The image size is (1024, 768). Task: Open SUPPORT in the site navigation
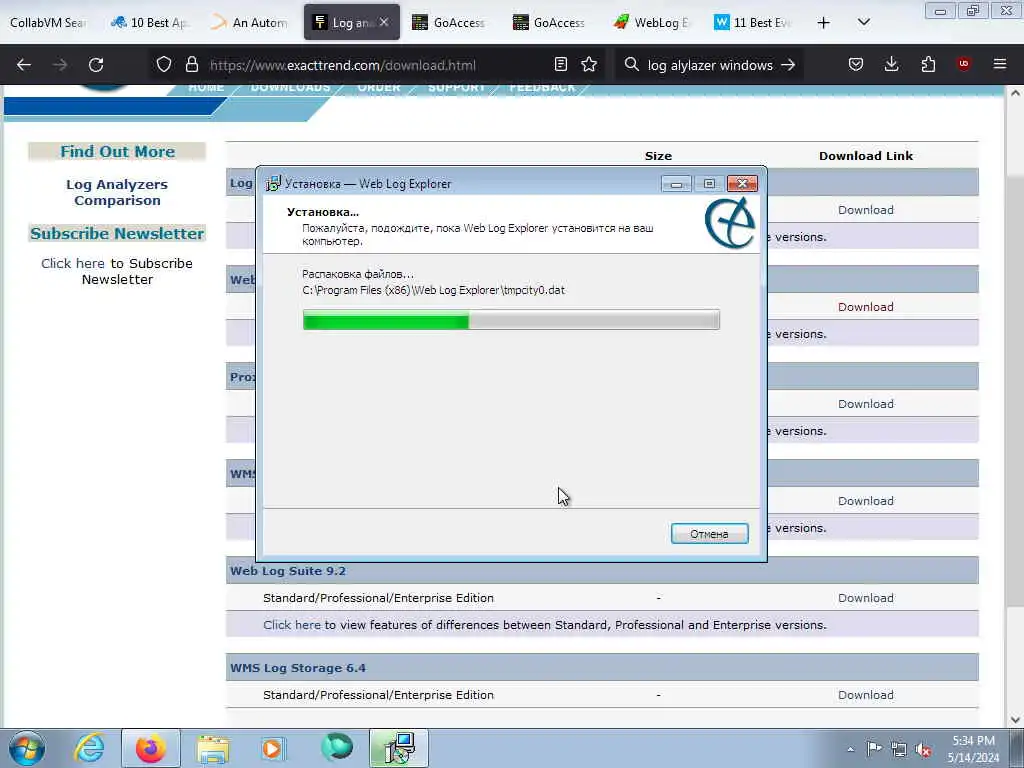[x=456, y=88]
